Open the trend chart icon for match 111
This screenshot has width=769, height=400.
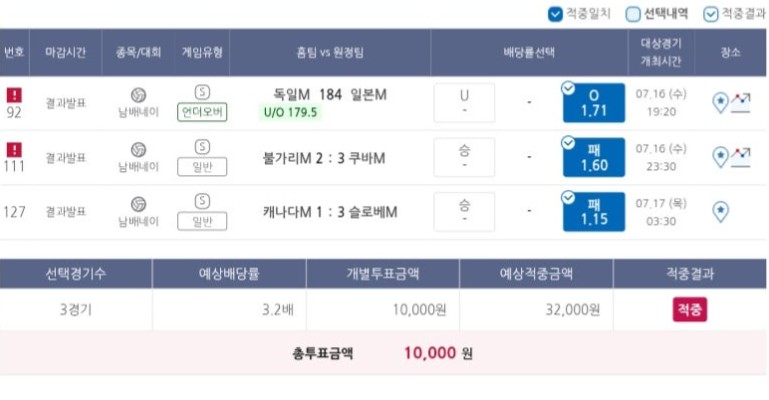coord(741,157)
